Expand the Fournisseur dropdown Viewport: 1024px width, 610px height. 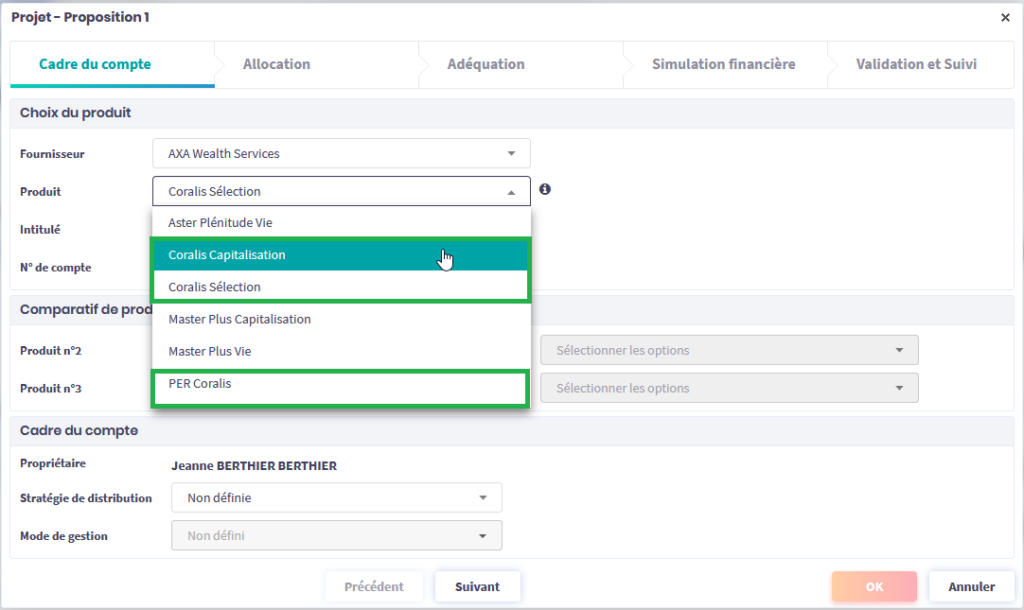(x=341, y=154)
